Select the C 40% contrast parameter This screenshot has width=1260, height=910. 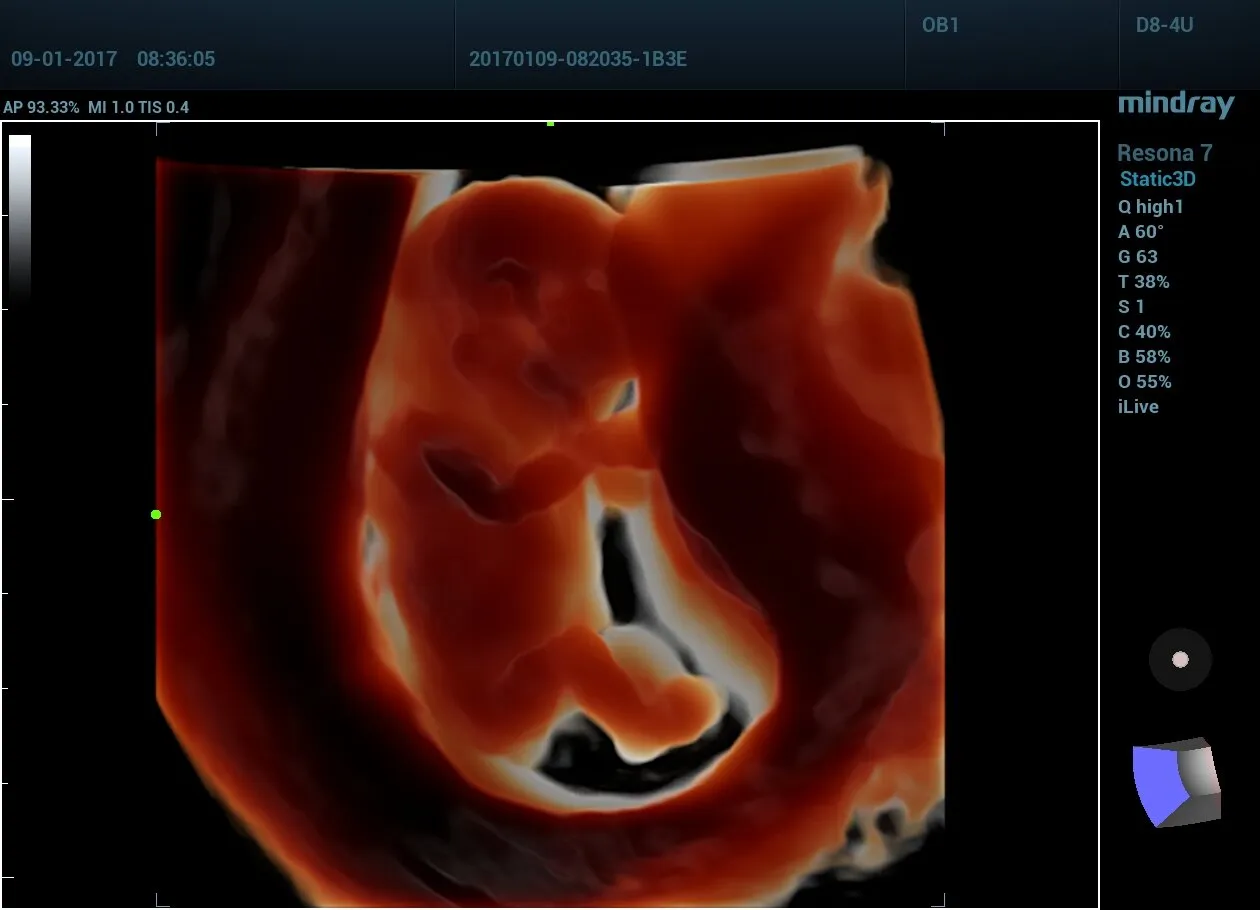[x=1144, y=332]
